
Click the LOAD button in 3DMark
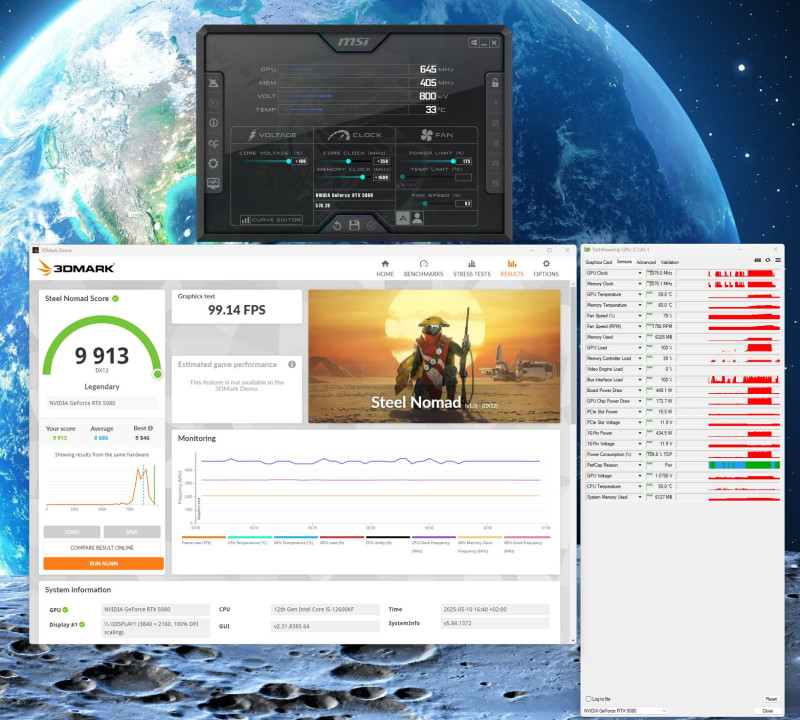coord(72,532)
